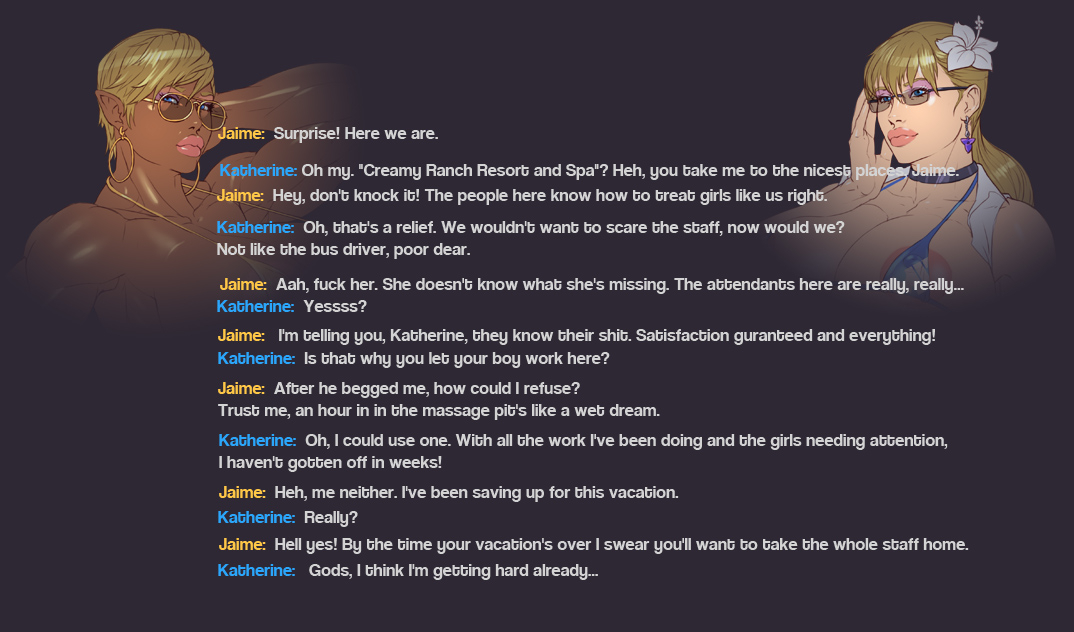Select the "Surprise! Here we are." dialogue line
The height and width of the screenshot is (632, 1074).
[356, 133]
